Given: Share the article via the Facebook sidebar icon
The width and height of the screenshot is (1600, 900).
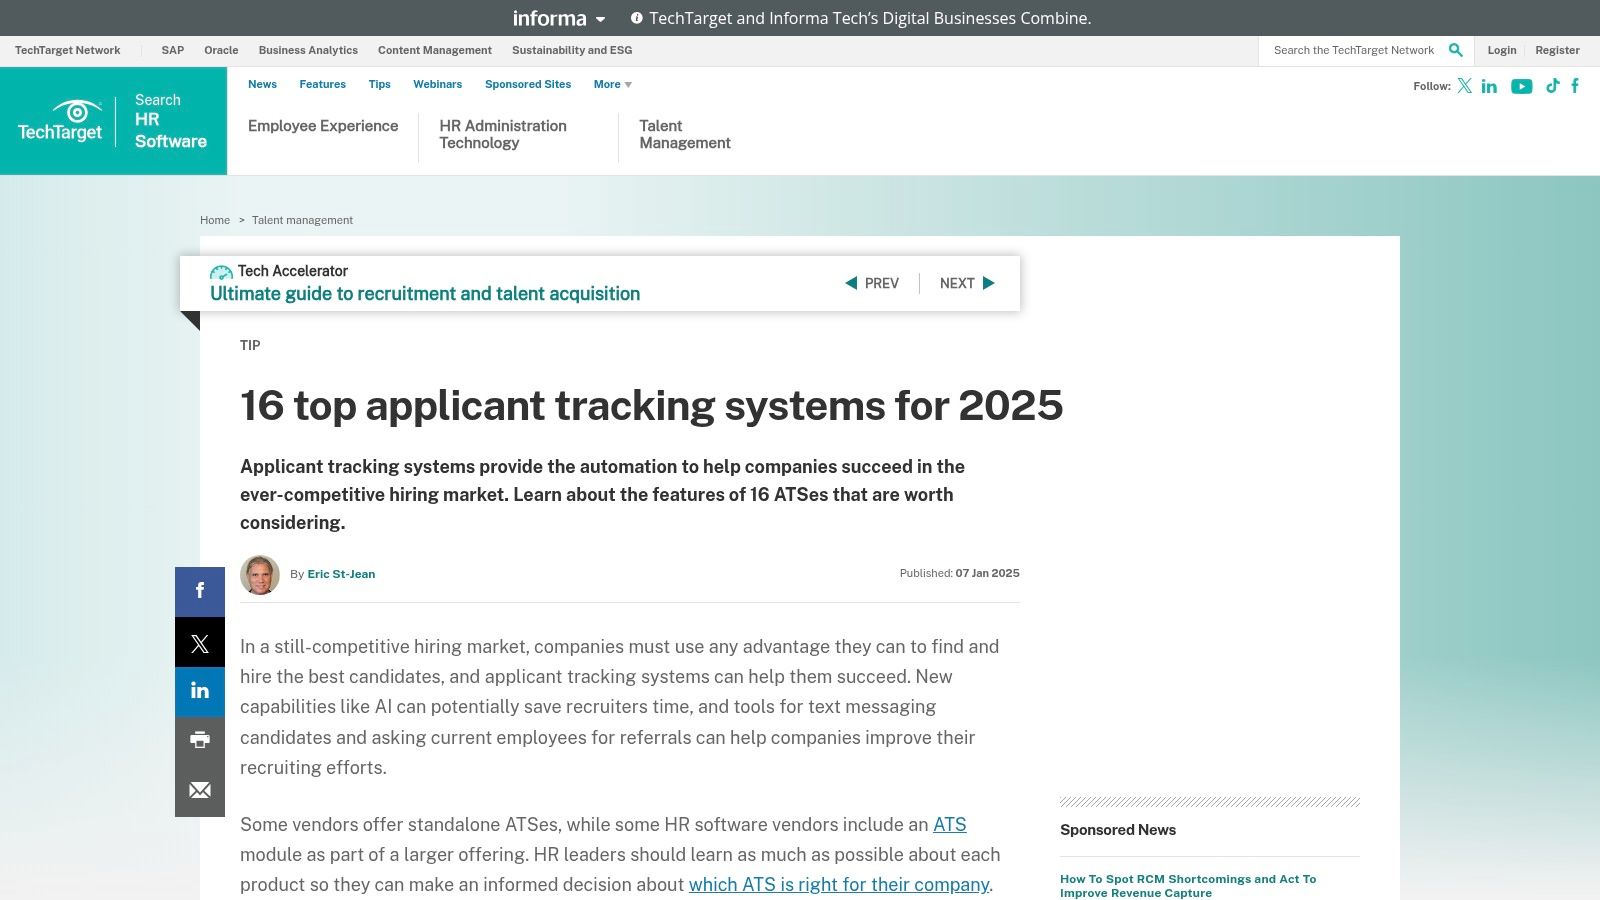Looking at the screenshot, I should [x=199, y=591].
